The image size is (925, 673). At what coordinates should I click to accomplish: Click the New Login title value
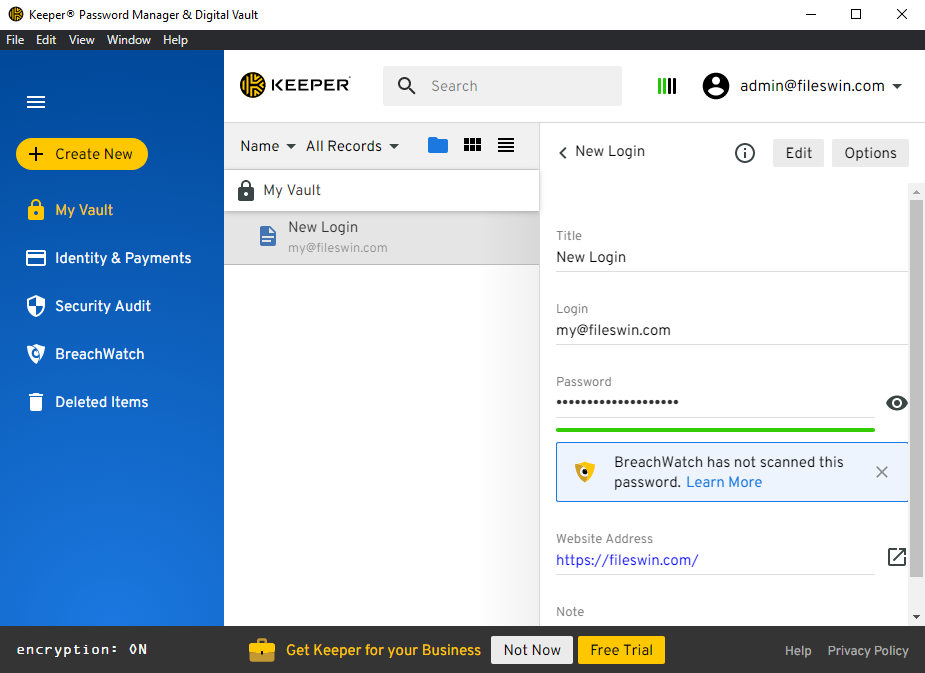pyautogui.click(x=591, y=257)
